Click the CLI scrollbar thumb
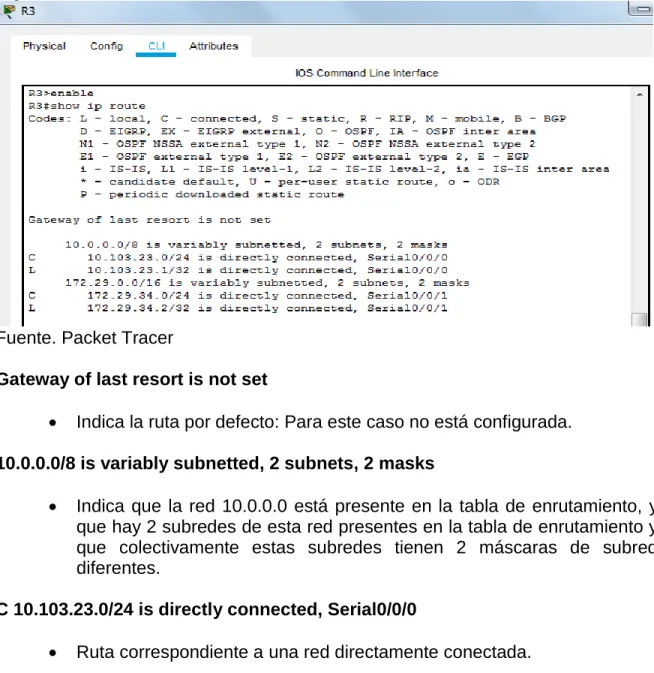654x673 pixels. point(639,320)
